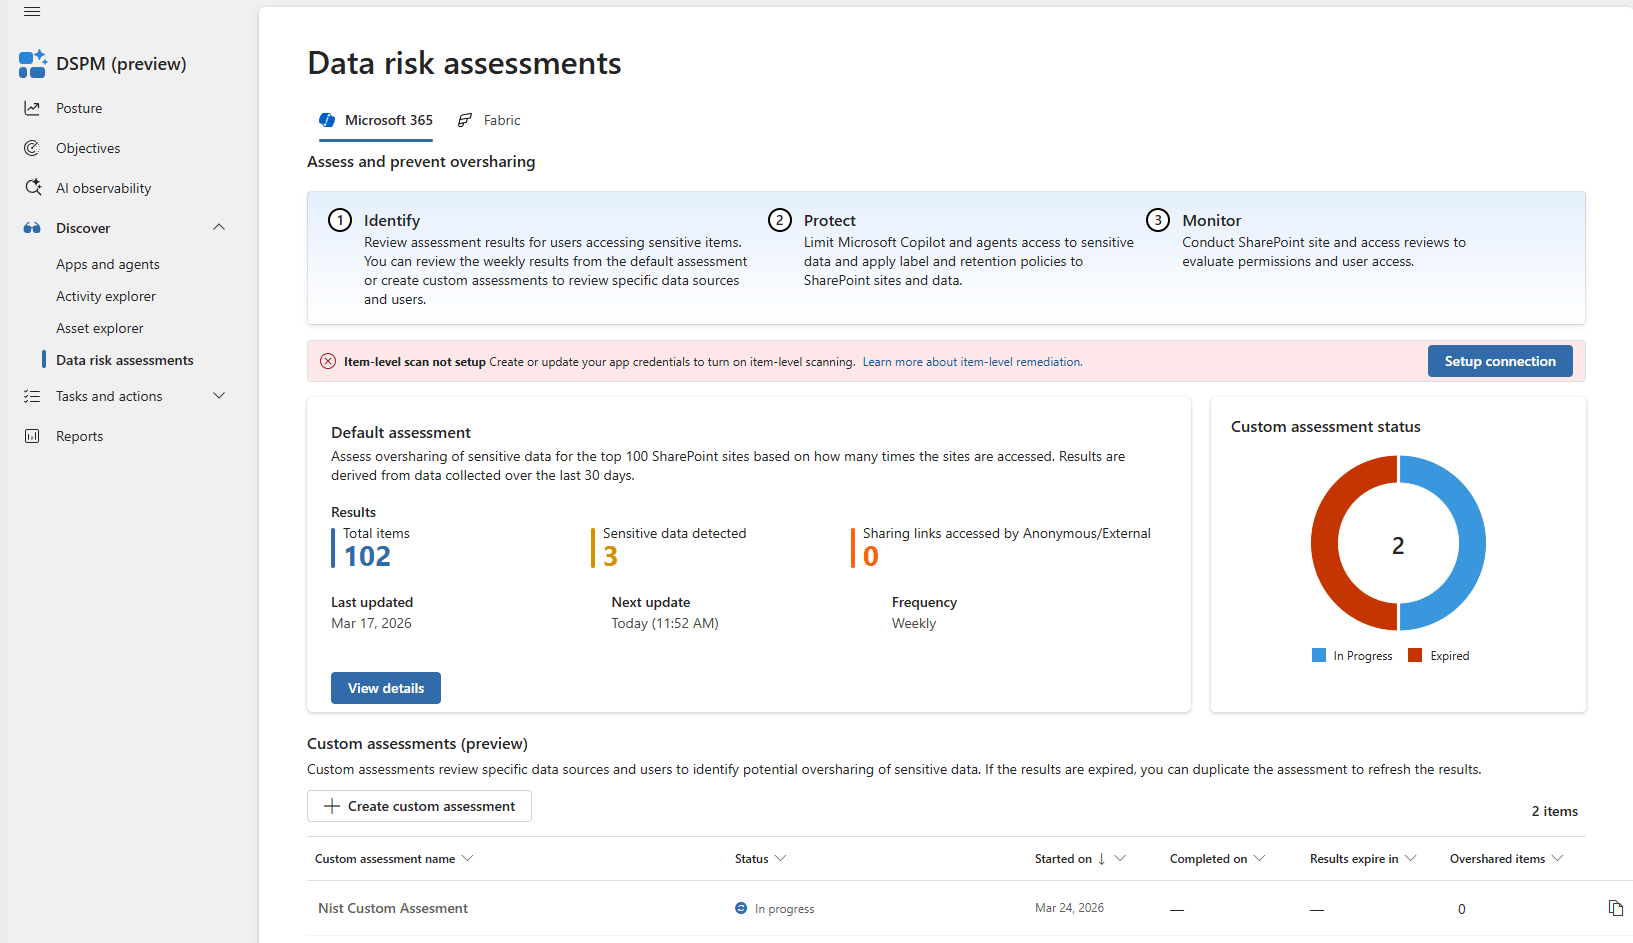Click the Tasks and actions list icon

coord(32,396)
